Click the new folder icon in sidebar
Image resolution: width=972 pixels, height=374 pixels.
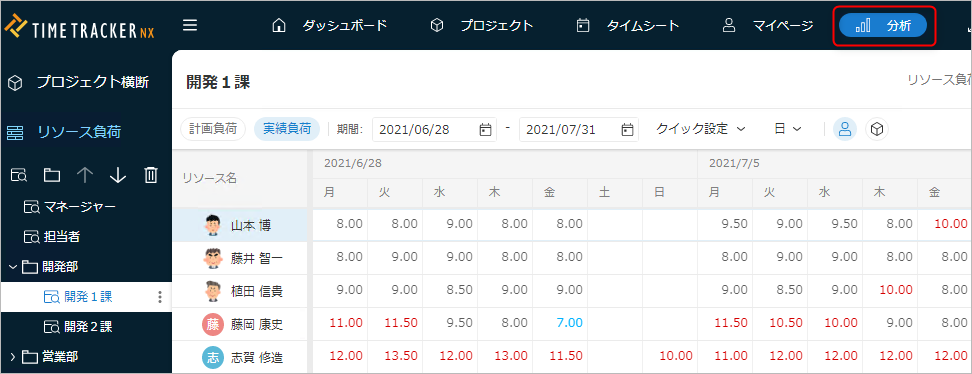51,176
